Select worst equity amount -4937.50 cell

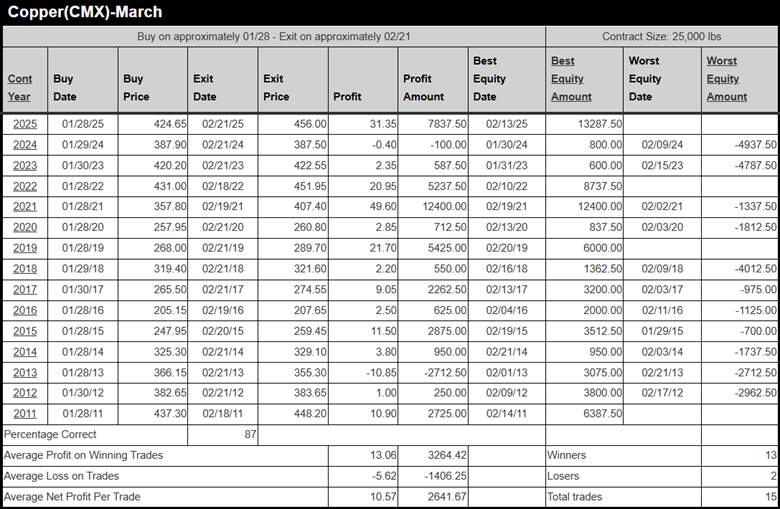740,145
